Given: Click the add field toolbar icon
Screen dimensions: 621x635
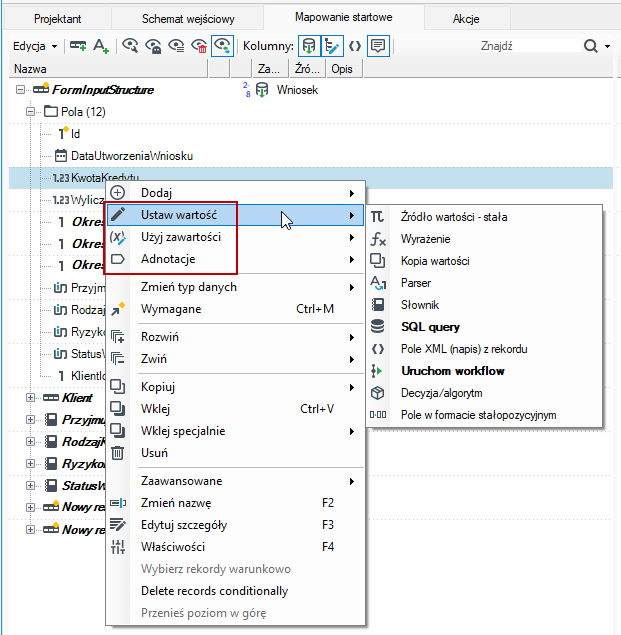Looking at the screenshot, I should (x=78, y=46).
